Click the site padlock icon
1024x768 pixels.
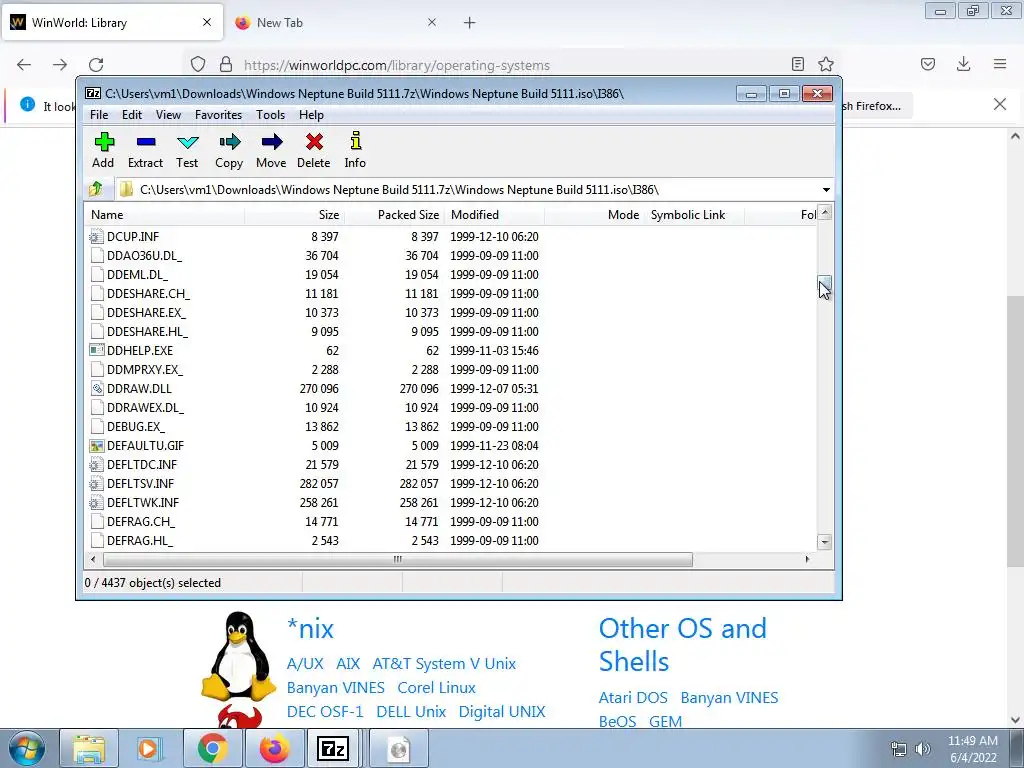tap(226, 64)
